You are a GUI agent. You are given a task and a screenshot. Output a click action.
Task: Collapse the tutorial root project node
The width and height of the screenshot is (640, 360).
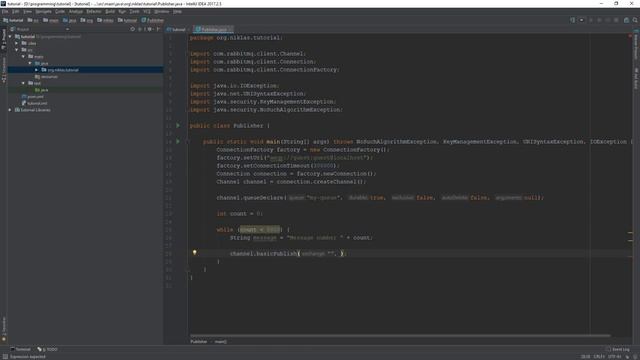[x=10, y=36]
